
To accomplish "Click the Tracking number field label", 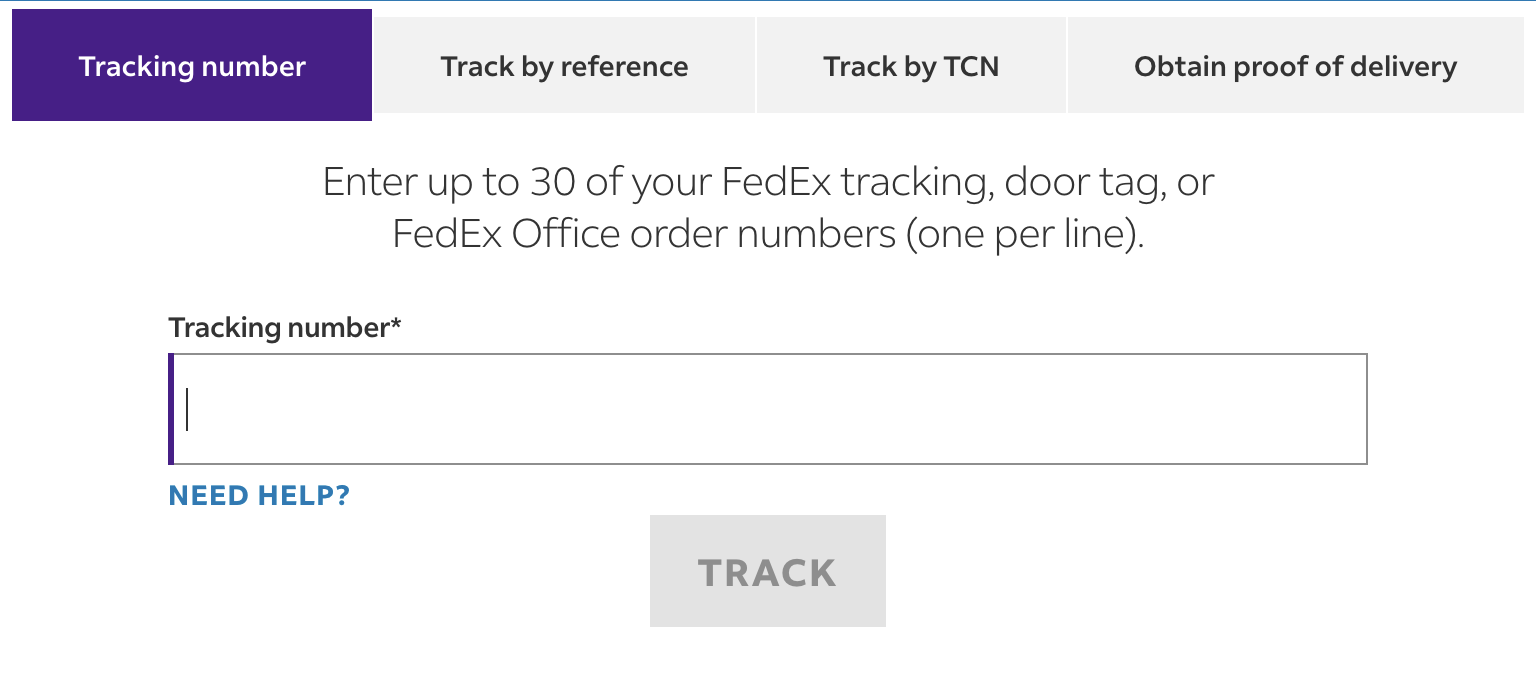I will [284, 327].
